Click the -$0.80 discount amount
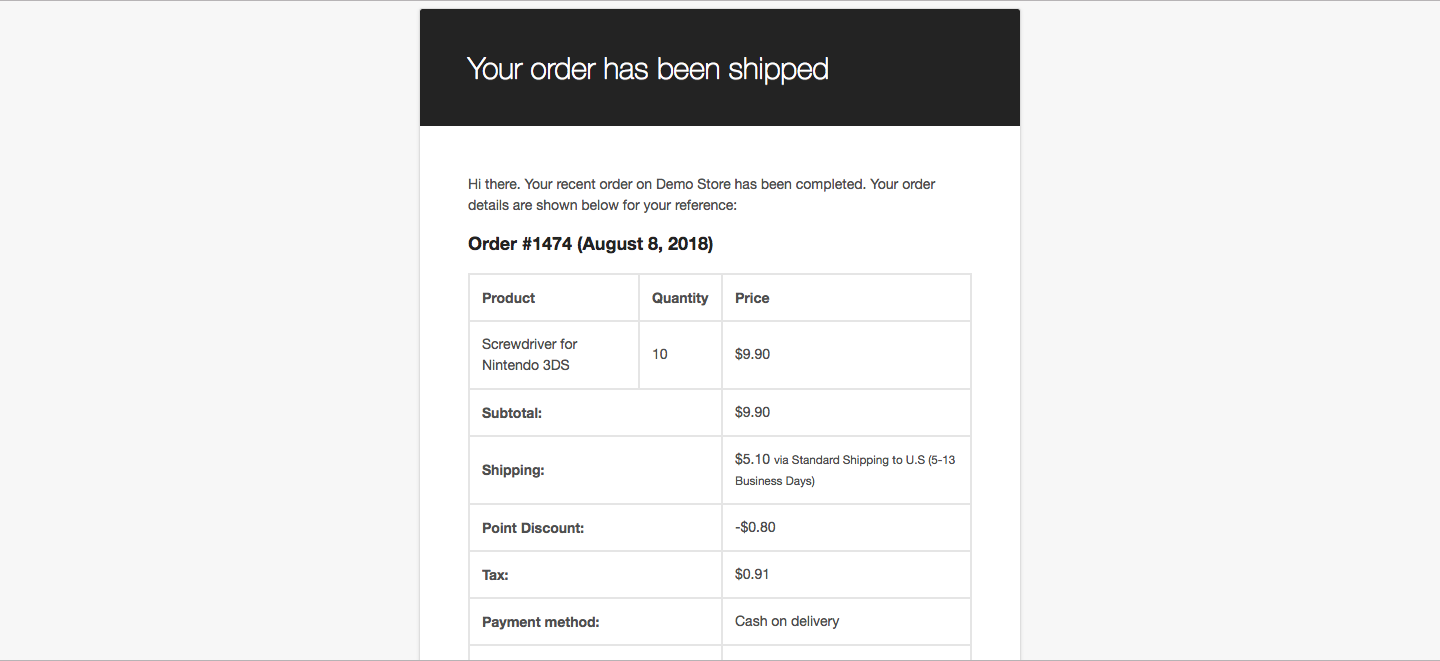The height and width of the screenshot is (661, 1440). tap(755, 527)
